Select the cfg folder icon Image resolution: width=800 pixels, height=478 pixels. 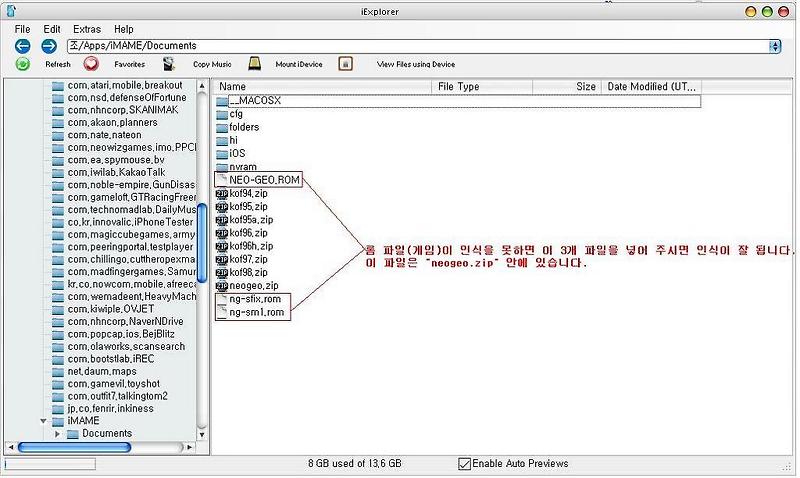click(x=221, y=114)
